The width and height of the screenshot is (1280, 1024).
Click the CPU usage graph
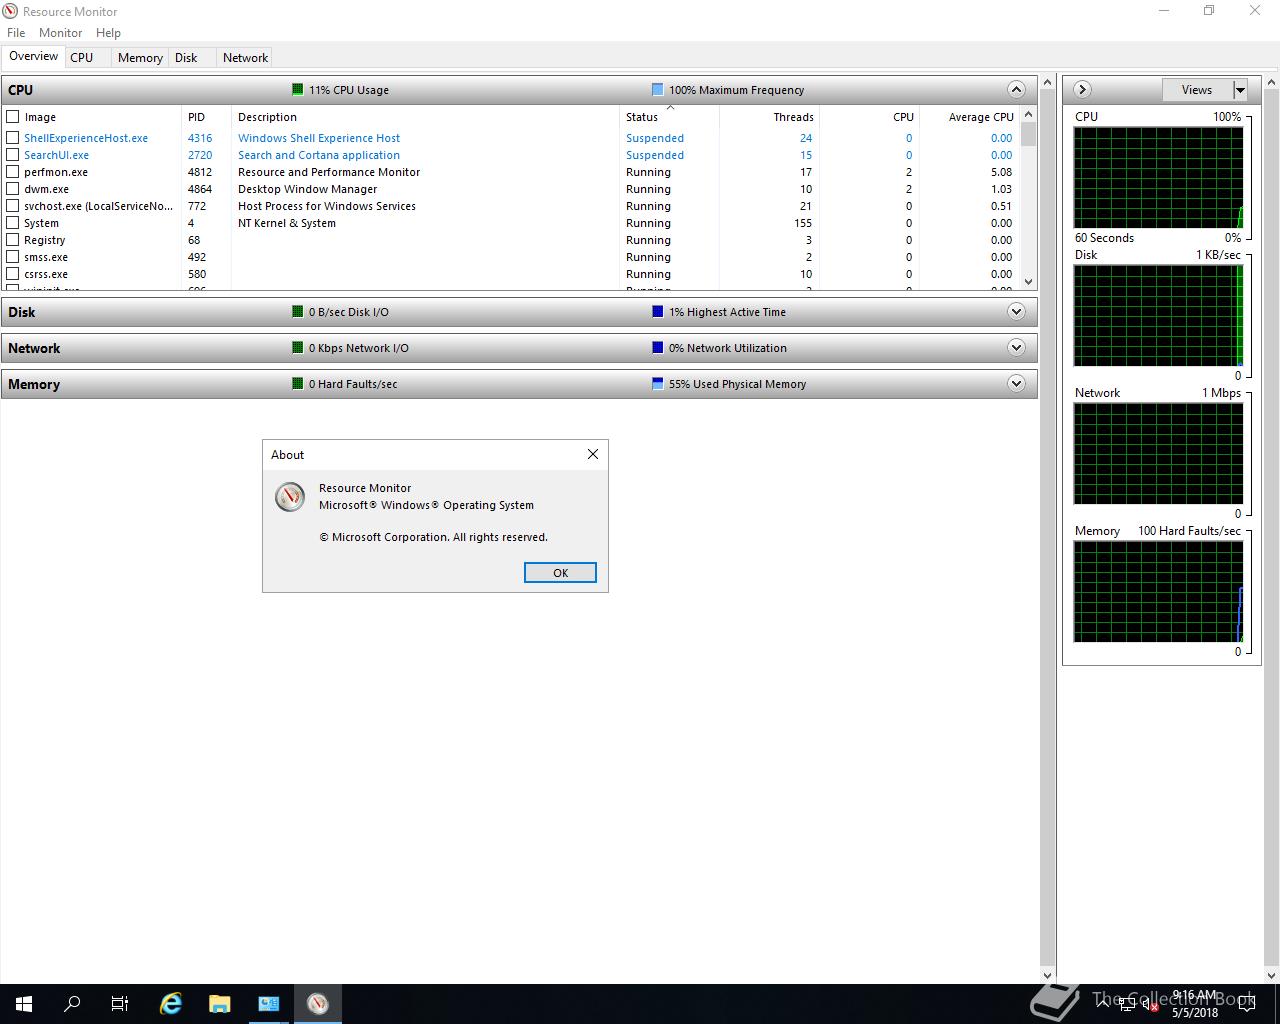click(1158, 178)
